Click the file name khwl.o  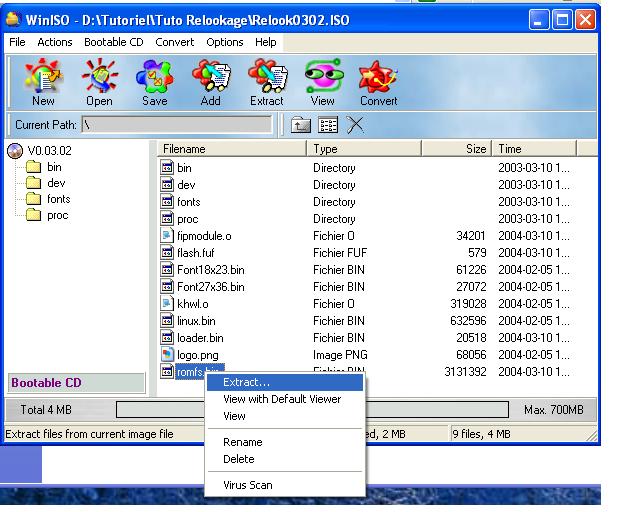pos(193,304)
